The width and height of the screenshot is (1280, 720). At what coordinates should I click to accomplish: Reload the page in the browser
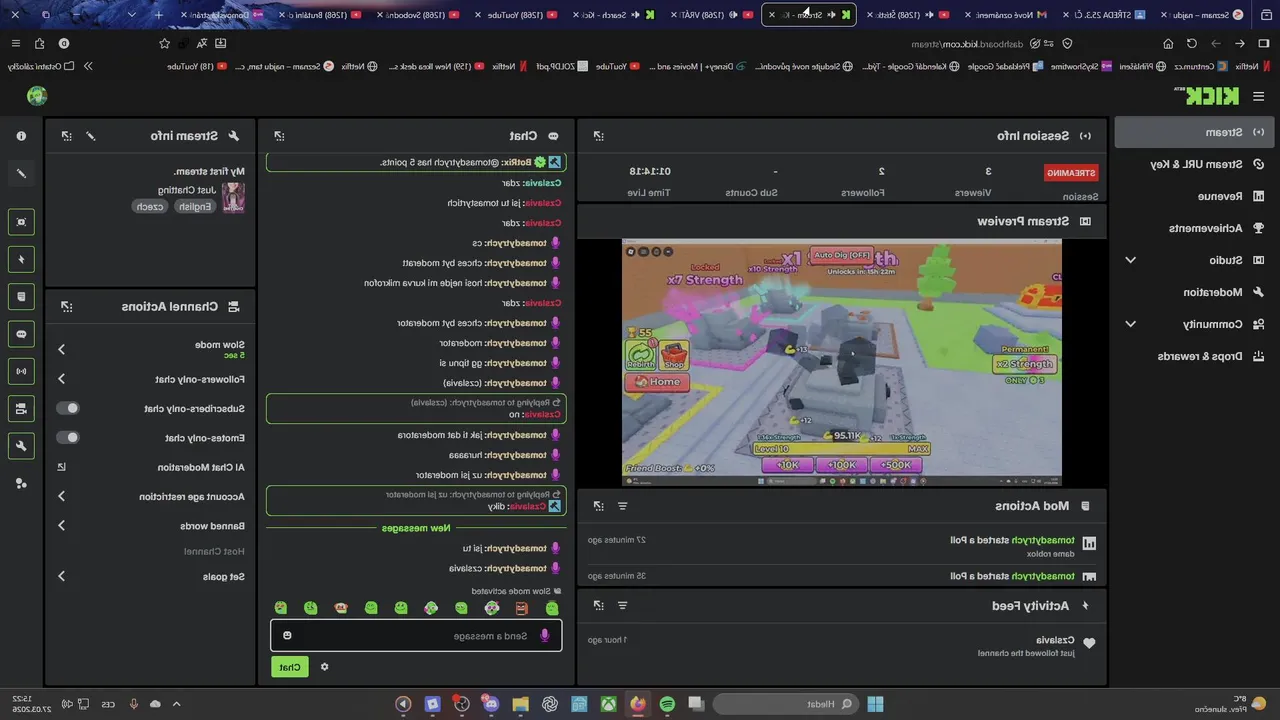1191,44
